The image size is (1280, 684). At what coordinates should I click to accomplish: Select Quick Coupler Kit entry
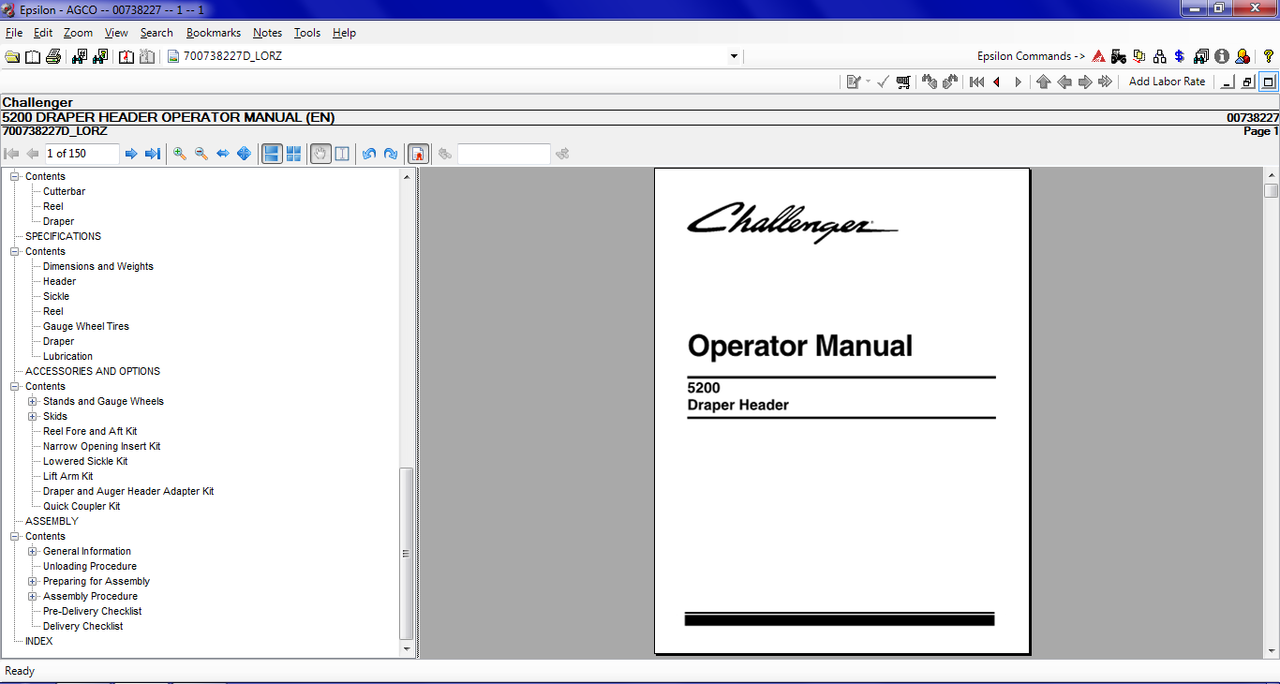coord(81,506)
